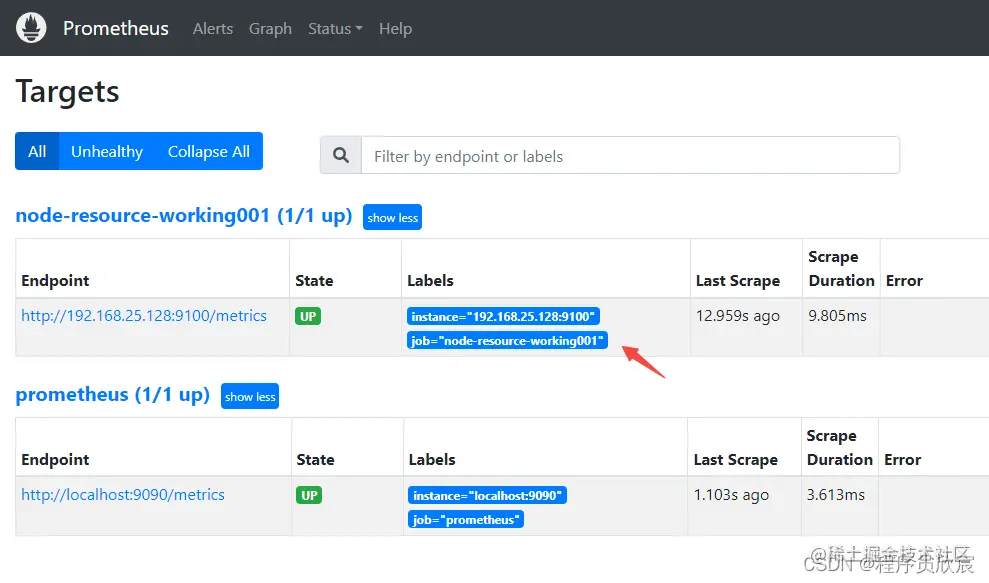Click label job="node-resource-working001"
This screenshot has height=583, width=989.
point(507,341)
